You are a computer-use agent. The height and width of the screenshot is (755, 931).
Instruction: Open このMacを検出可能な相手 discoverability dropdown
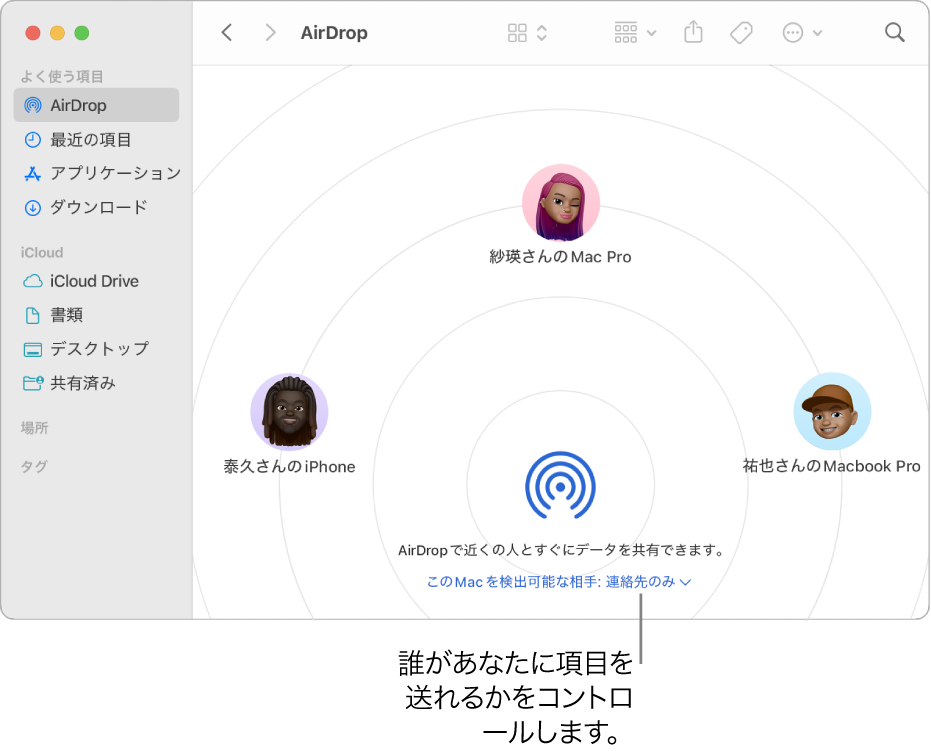tap(559, 582)
